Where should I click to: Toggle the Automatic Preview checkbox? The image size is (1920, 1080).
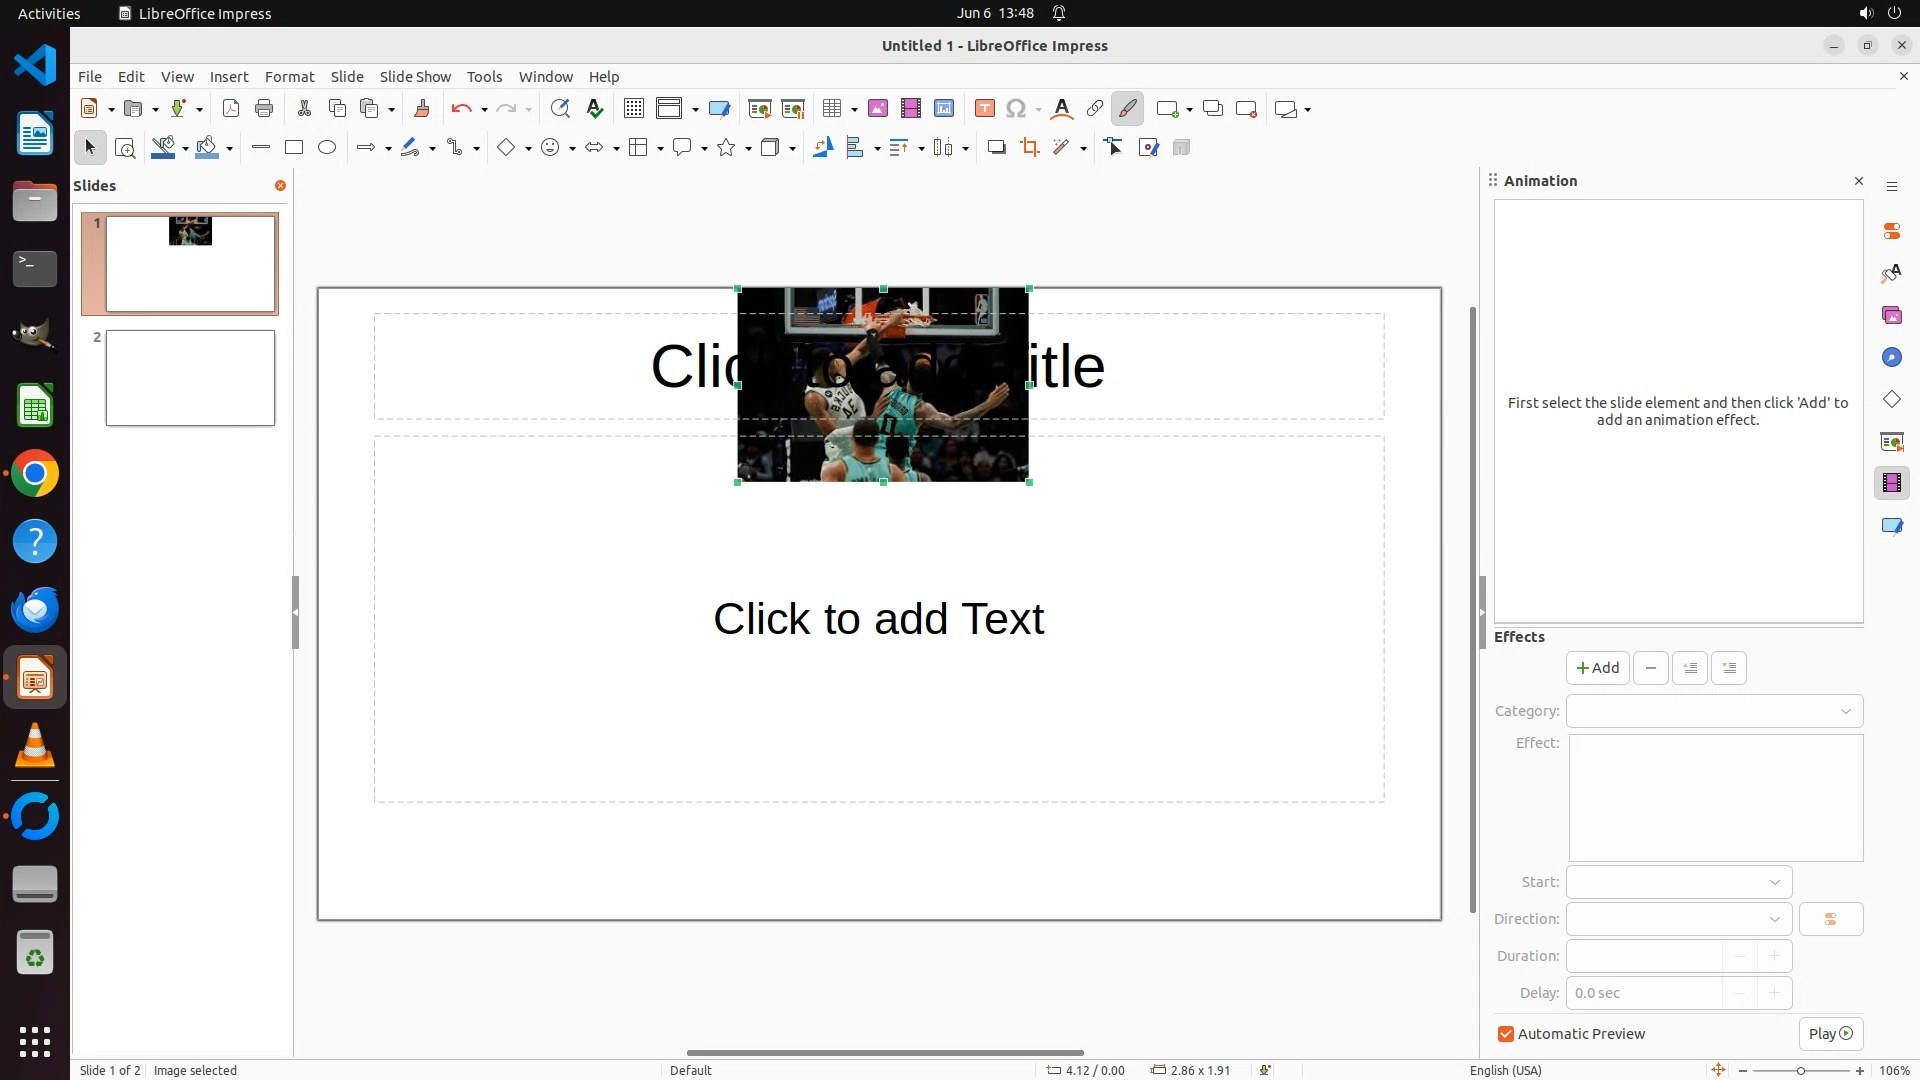click(x=1506, y=1034)
